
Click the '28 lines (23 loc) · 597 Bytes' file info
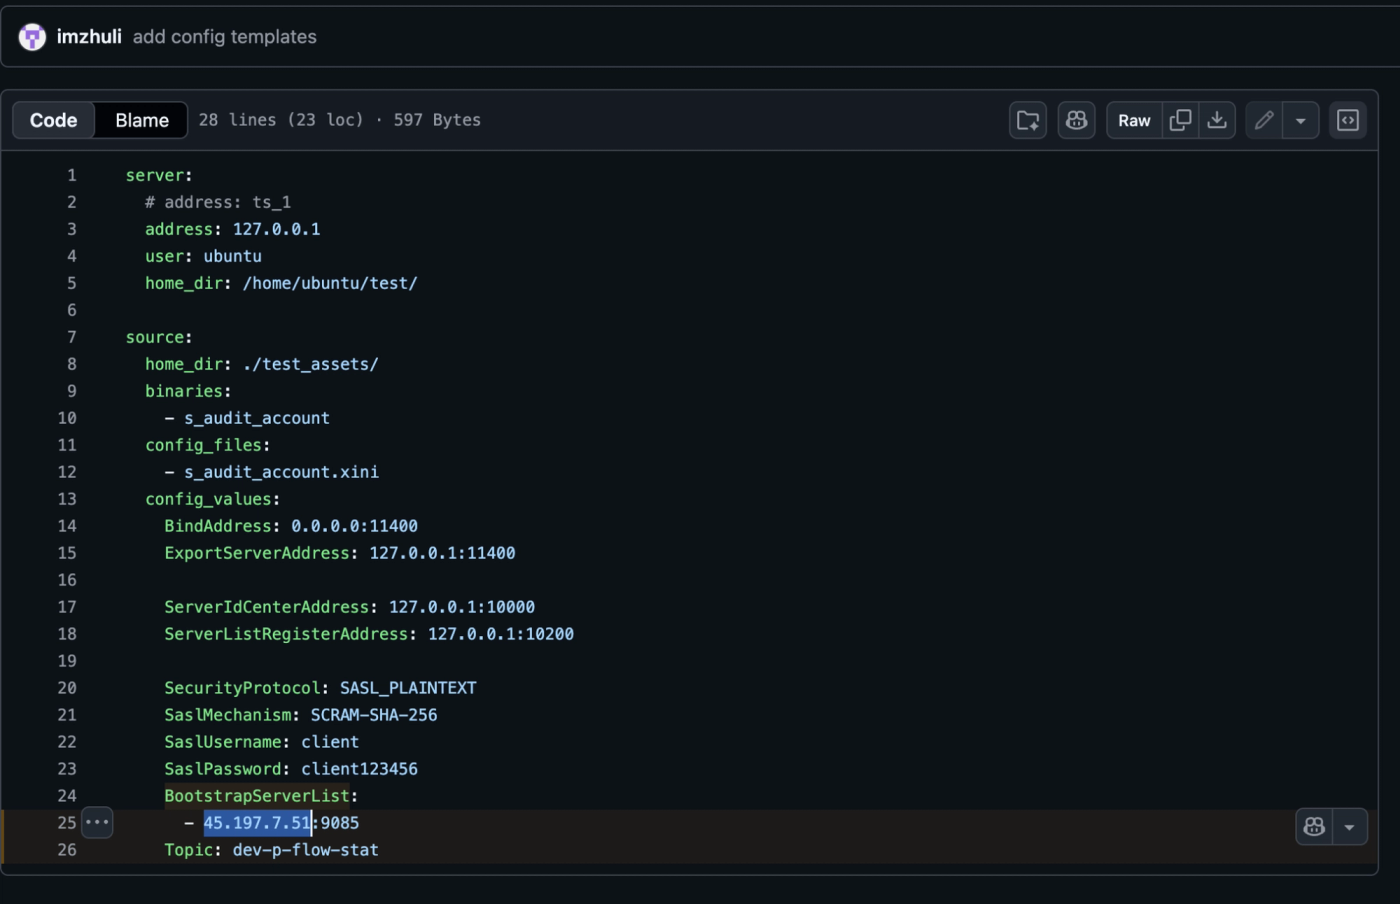pos(340,120)
